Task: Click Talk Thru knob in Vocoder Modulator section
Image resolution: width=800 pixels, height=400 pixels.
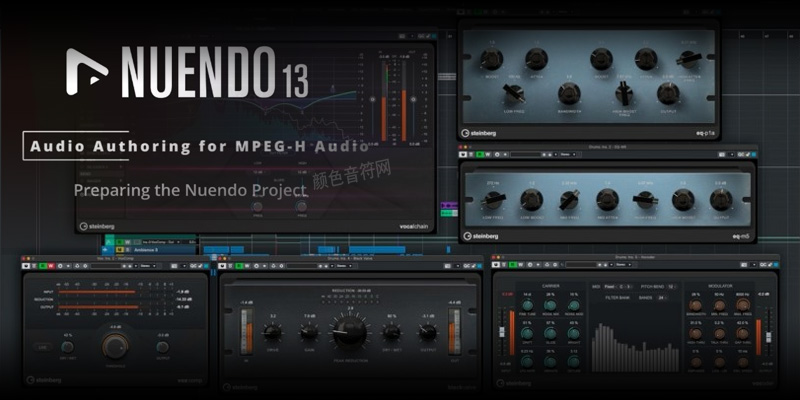Action: coord(719,334)
